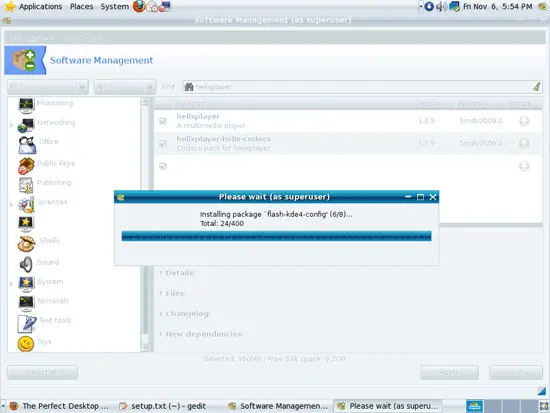Click the Quit button
This screenshot has width=550, height=413.
[516, 372]
